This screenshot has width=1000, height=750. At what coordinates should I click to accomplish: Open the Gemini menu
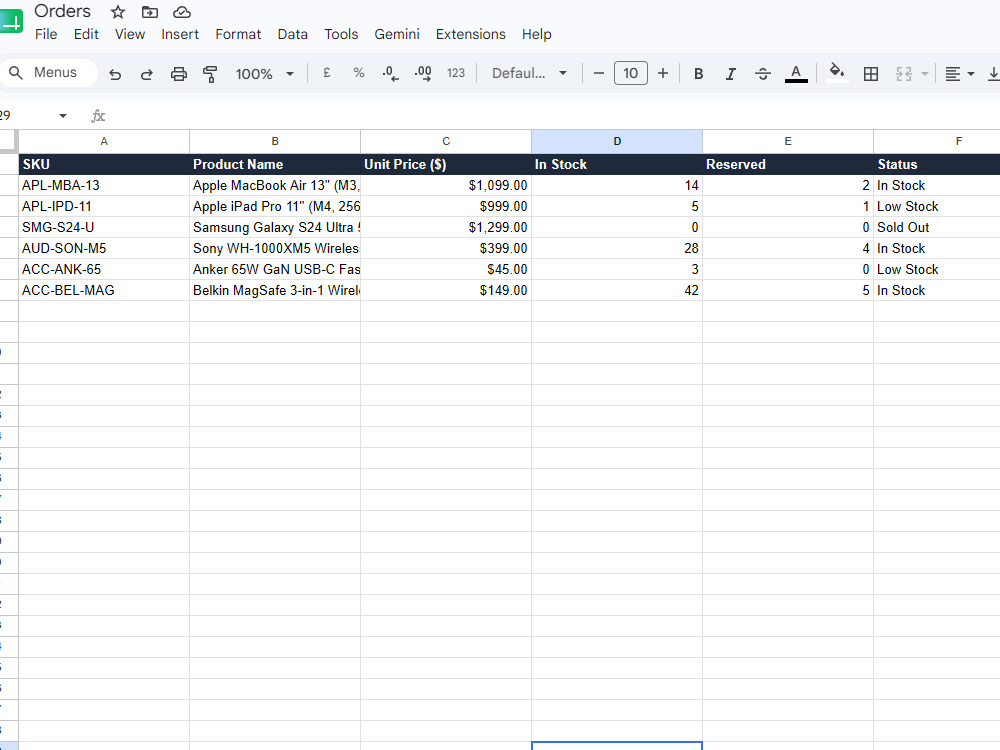click(x=397, y=34)
